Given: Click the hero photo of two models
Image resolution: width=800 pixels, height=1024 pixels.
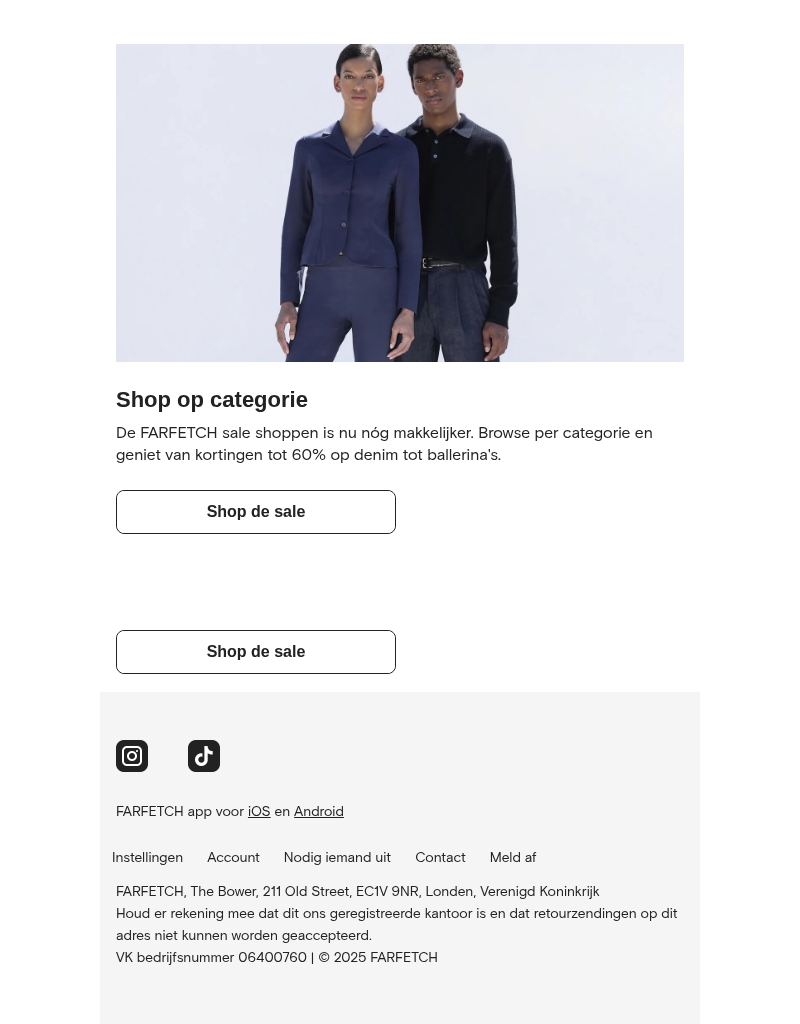Looking at the screenshot, I should (400, 203).
